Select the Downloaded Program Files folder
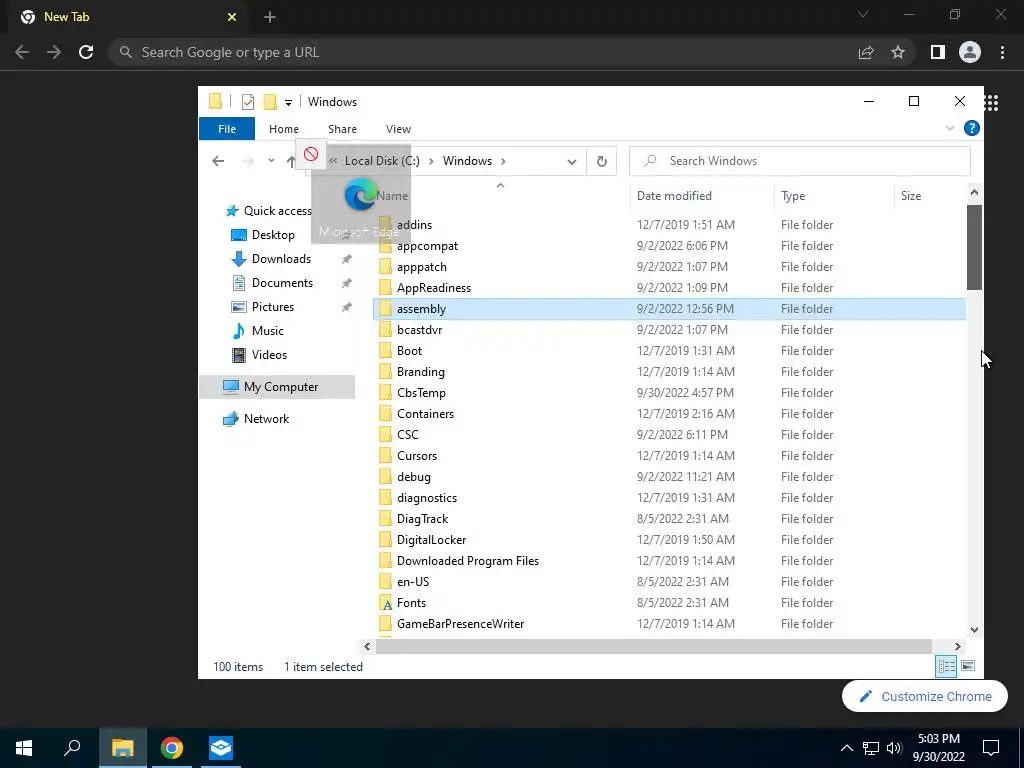 pyautogui.click(x=468, y=560)
